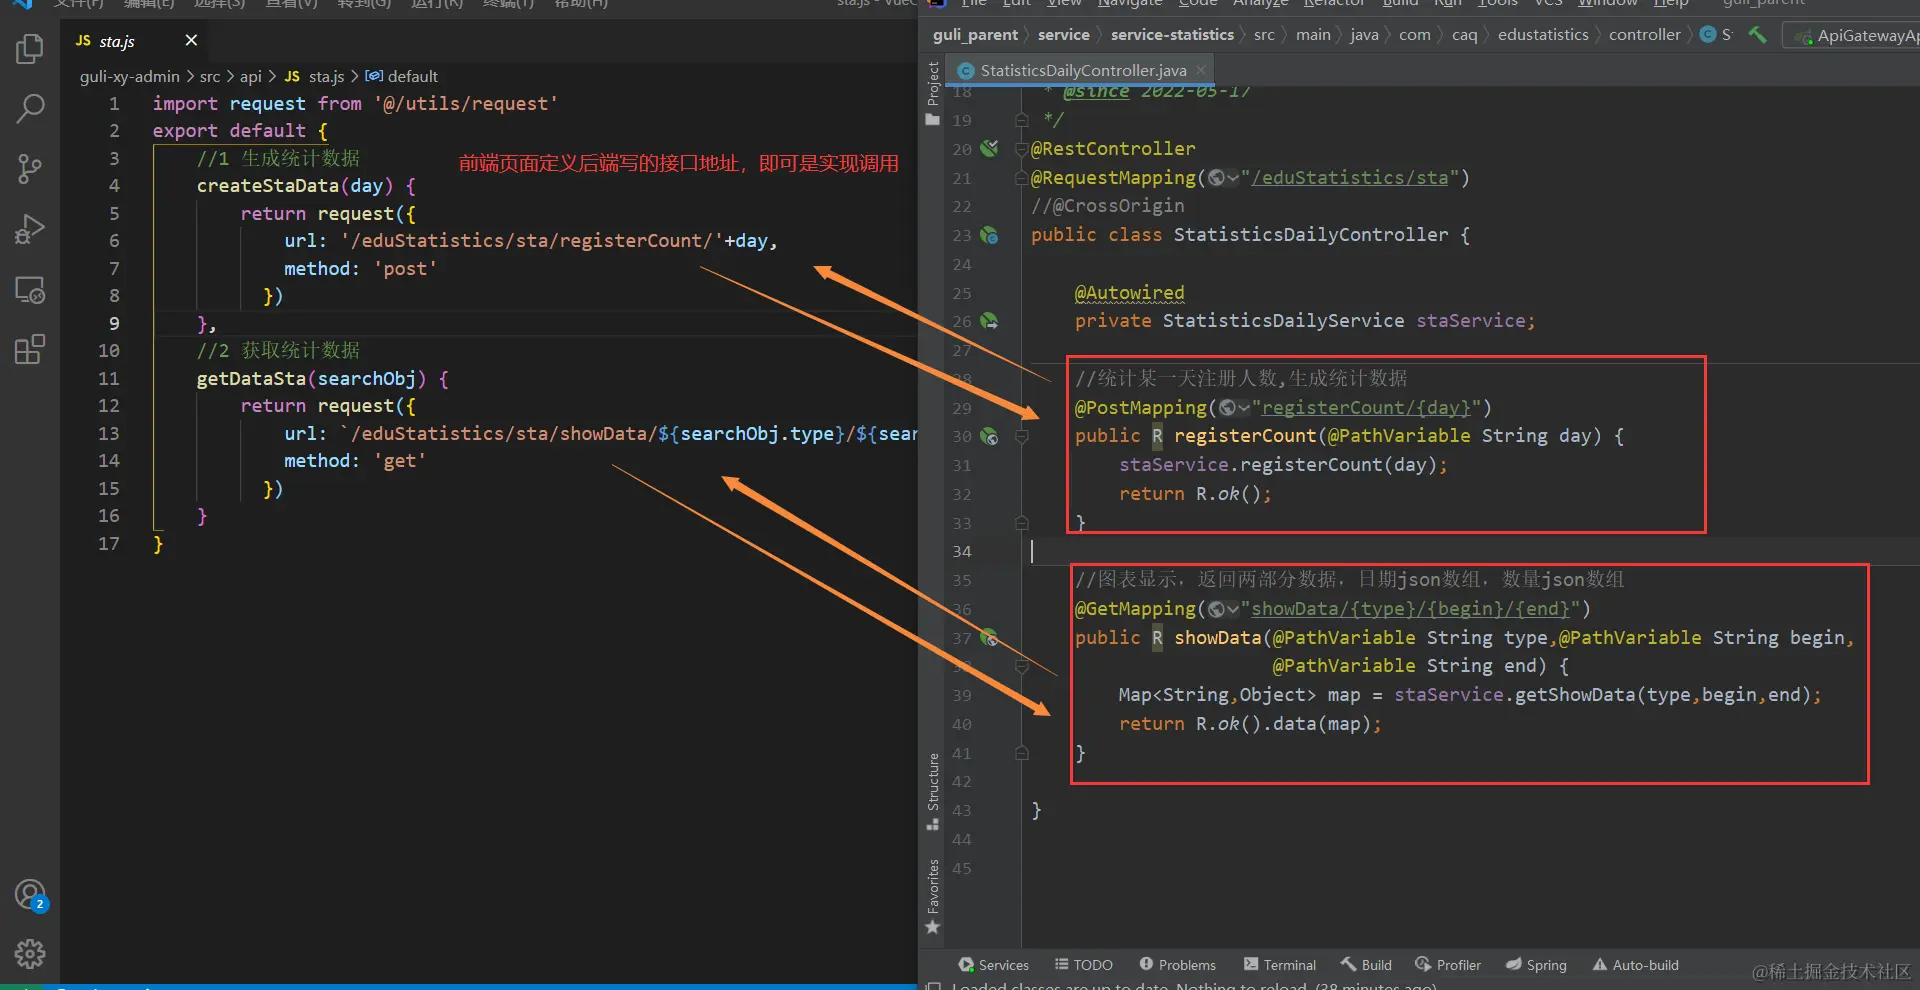
Task: Open the globe URL menu at @GetMapping
Action: pos(1223,609)
